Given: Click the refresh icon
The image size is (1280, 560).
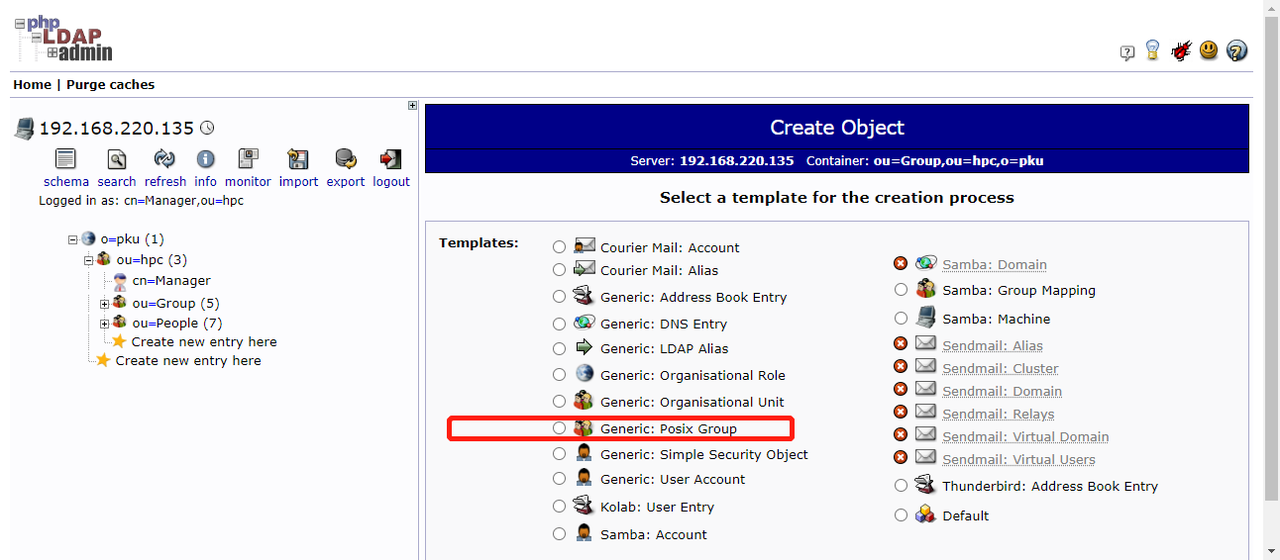Looking at the screenshot, I should 164,159.
